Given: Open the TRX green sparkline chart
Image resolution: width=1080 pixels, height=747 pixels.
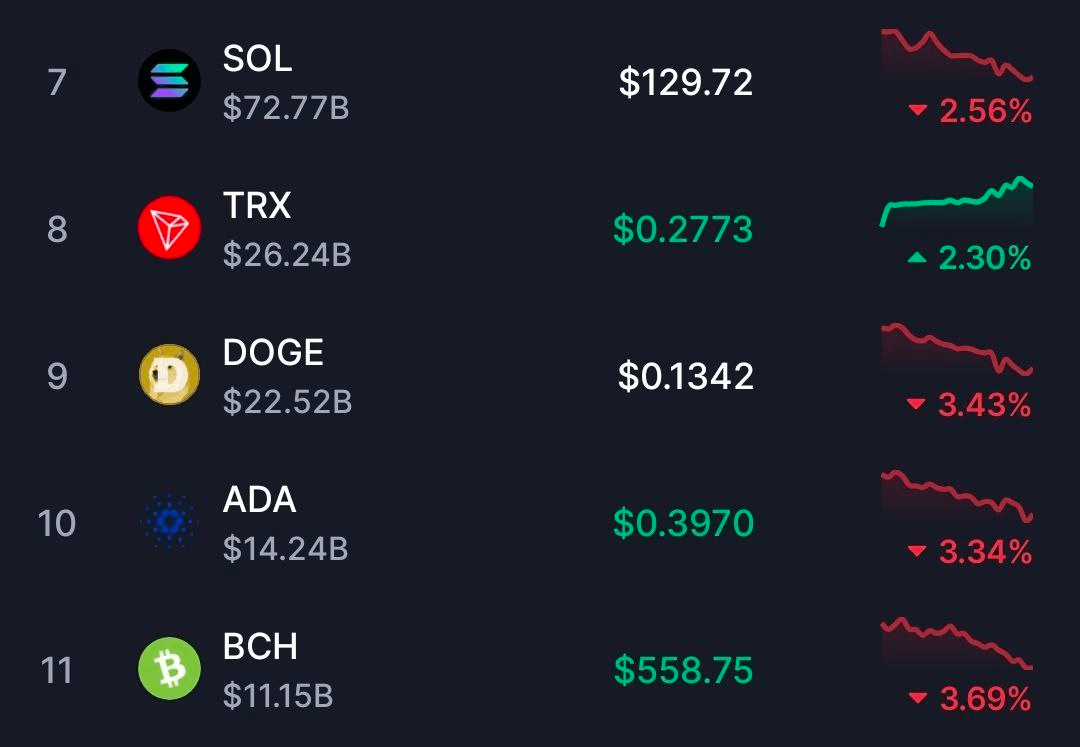Looking at the screenshot, I should (956, 202).
